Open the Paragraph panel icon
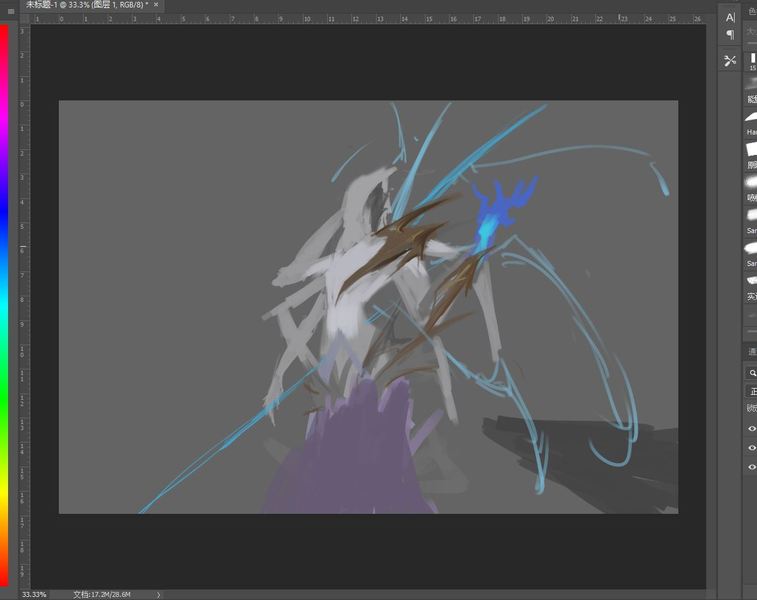 tap(730, 34)
